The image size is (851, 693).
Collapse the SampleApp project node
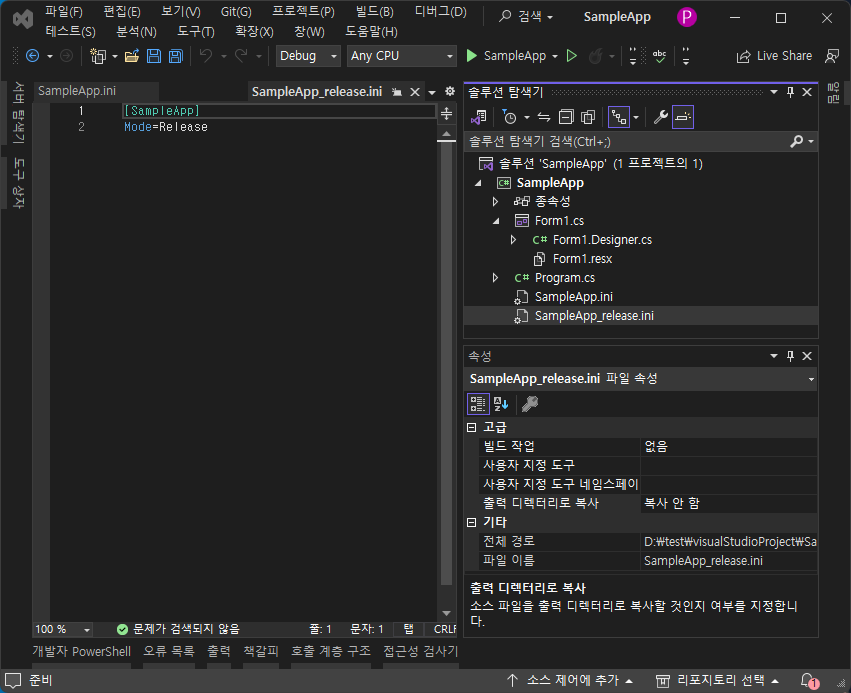pos(478,183)
